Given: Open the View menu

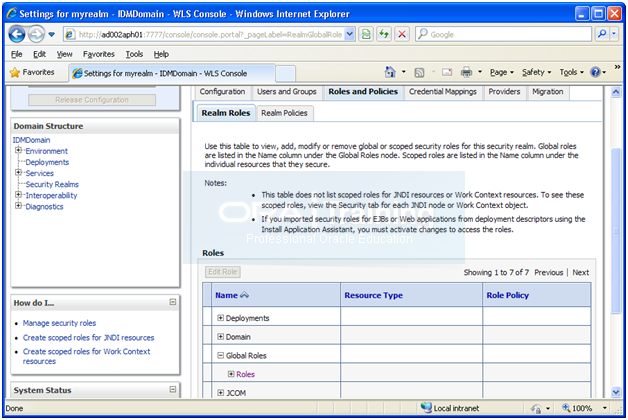Looking at the screenshot, I should point(64,54).
